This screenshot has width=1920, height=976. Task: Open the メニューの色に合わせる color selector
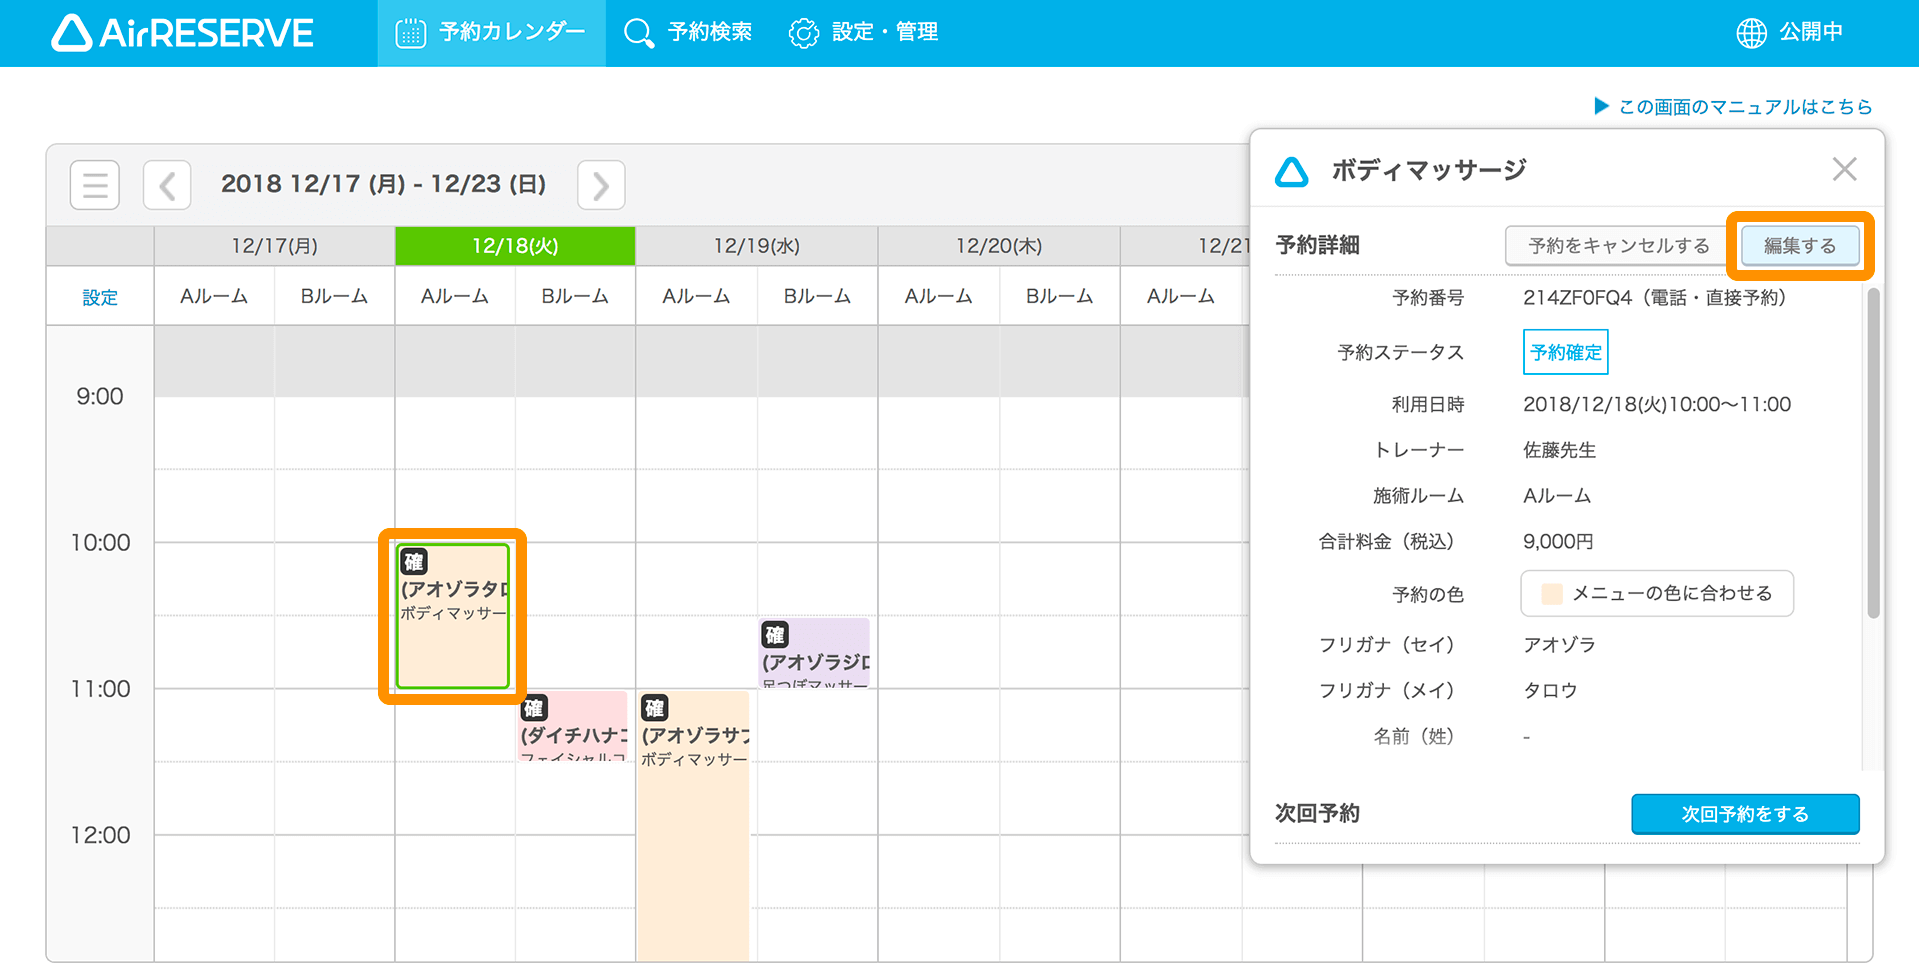pyautogui.click(x=1657, y=593)
